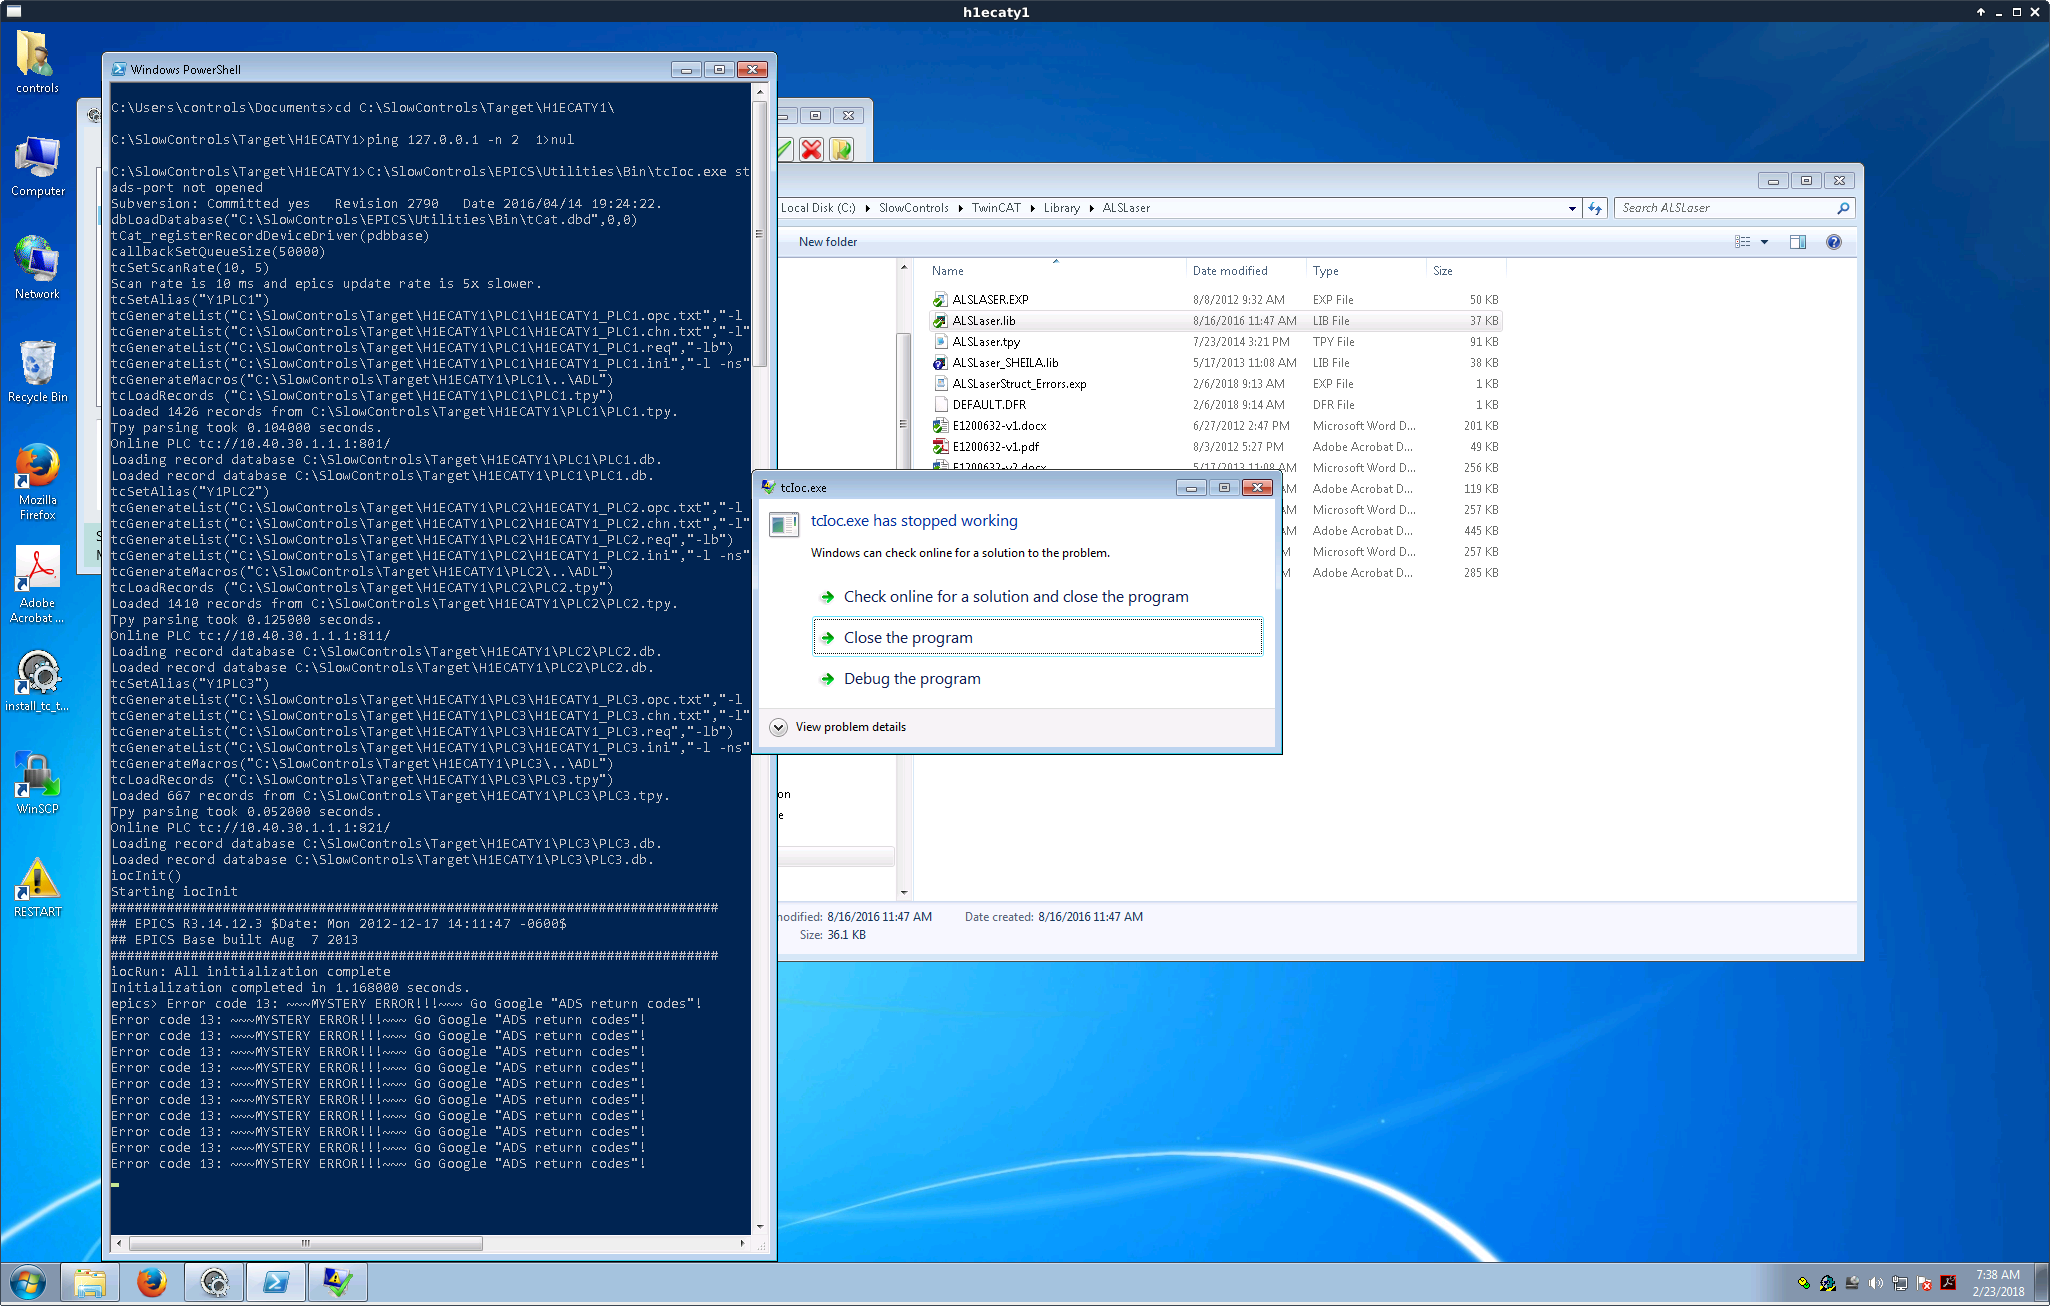
Task: Click the TwinCAT gear tray icon
Action: [x=1828, y=1283]
